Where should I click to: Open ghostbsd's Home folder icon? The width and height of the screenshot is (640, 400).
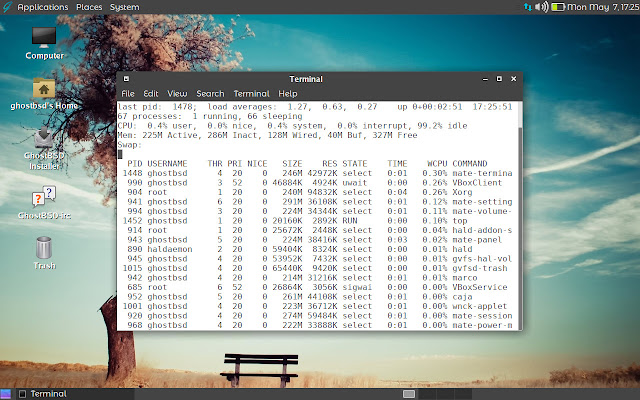click(44, 94)
